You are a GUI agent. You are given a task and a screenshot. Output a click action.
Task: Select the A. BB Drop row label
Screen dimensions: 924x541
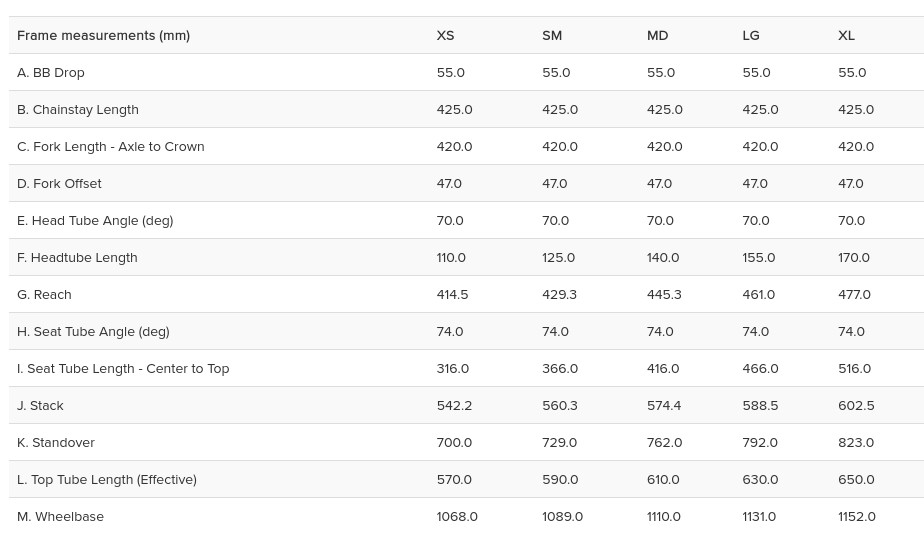(51, 72)
